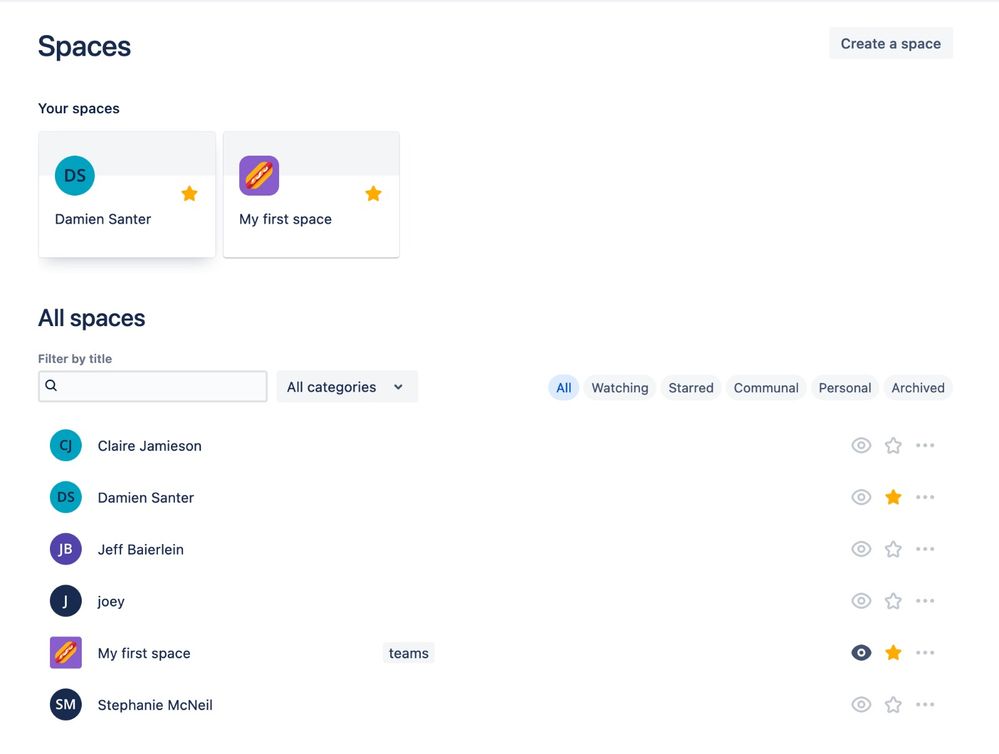The width and height of the screenshot is (999, 754).
Task: Click the search icon in the filter field
Action: tap(51, 385)
